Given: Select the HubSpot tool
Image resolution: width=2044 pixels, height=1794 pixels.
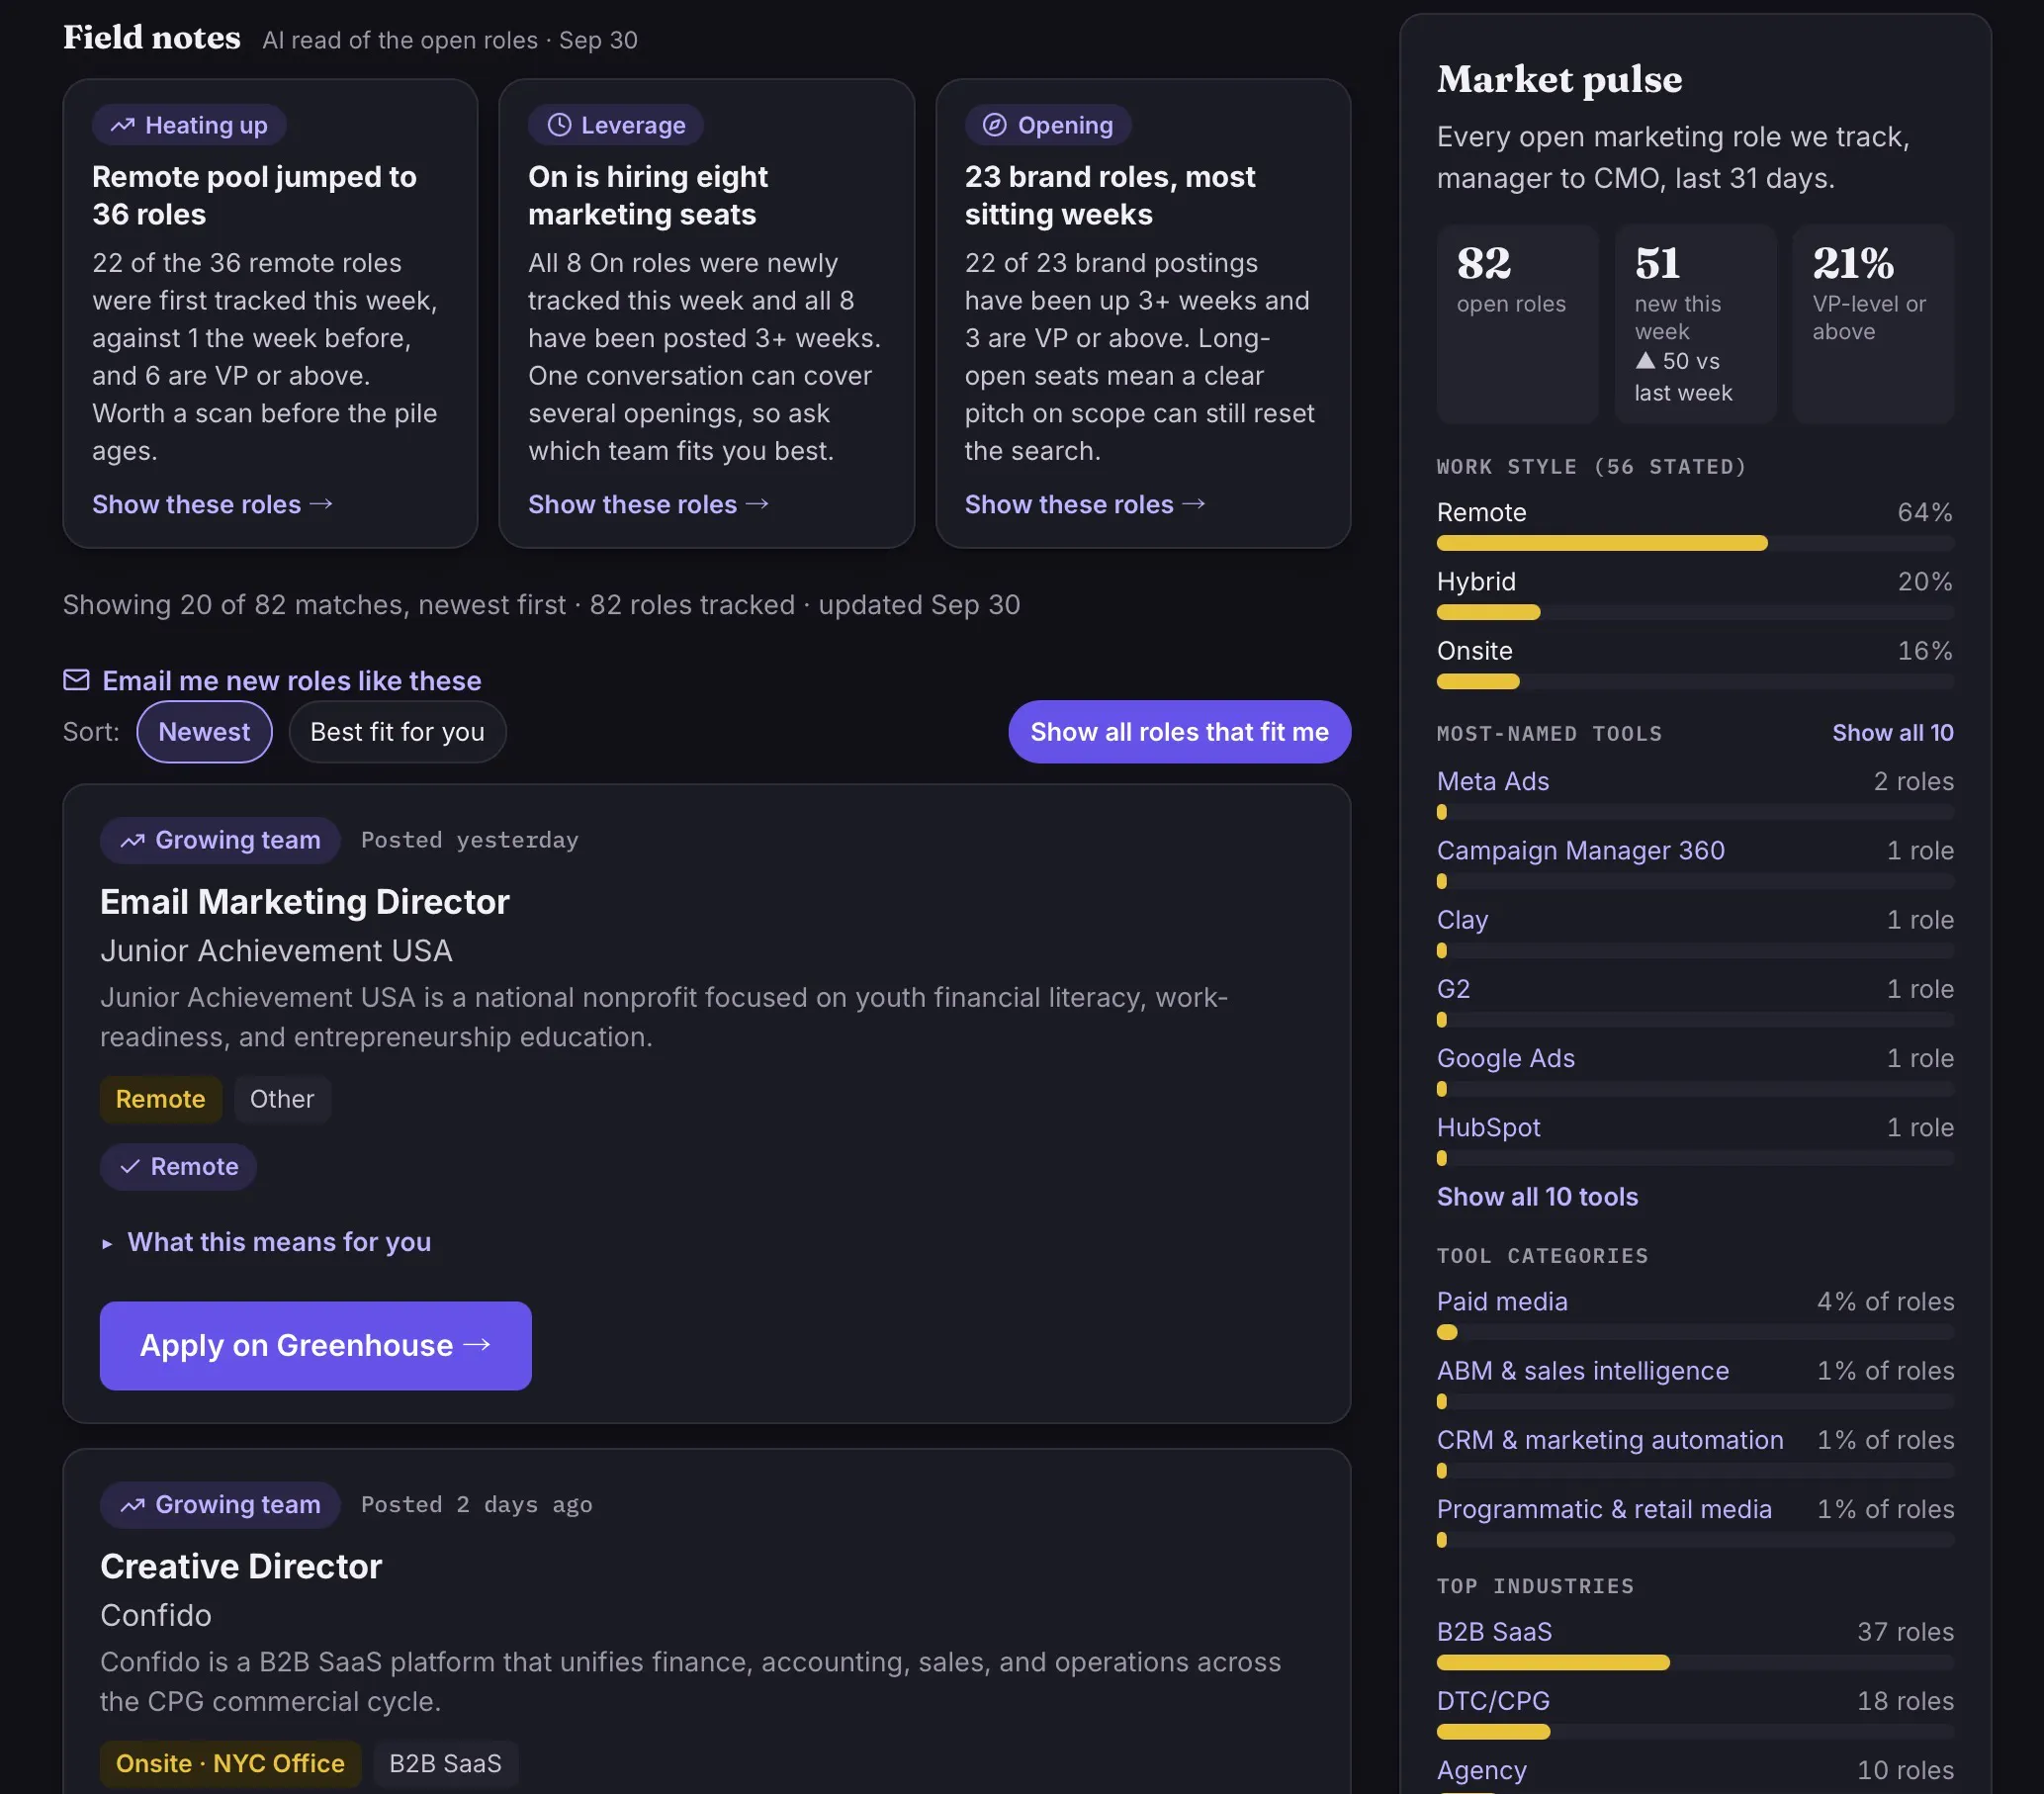Looking at the screenshot, I should 1488,1127.
